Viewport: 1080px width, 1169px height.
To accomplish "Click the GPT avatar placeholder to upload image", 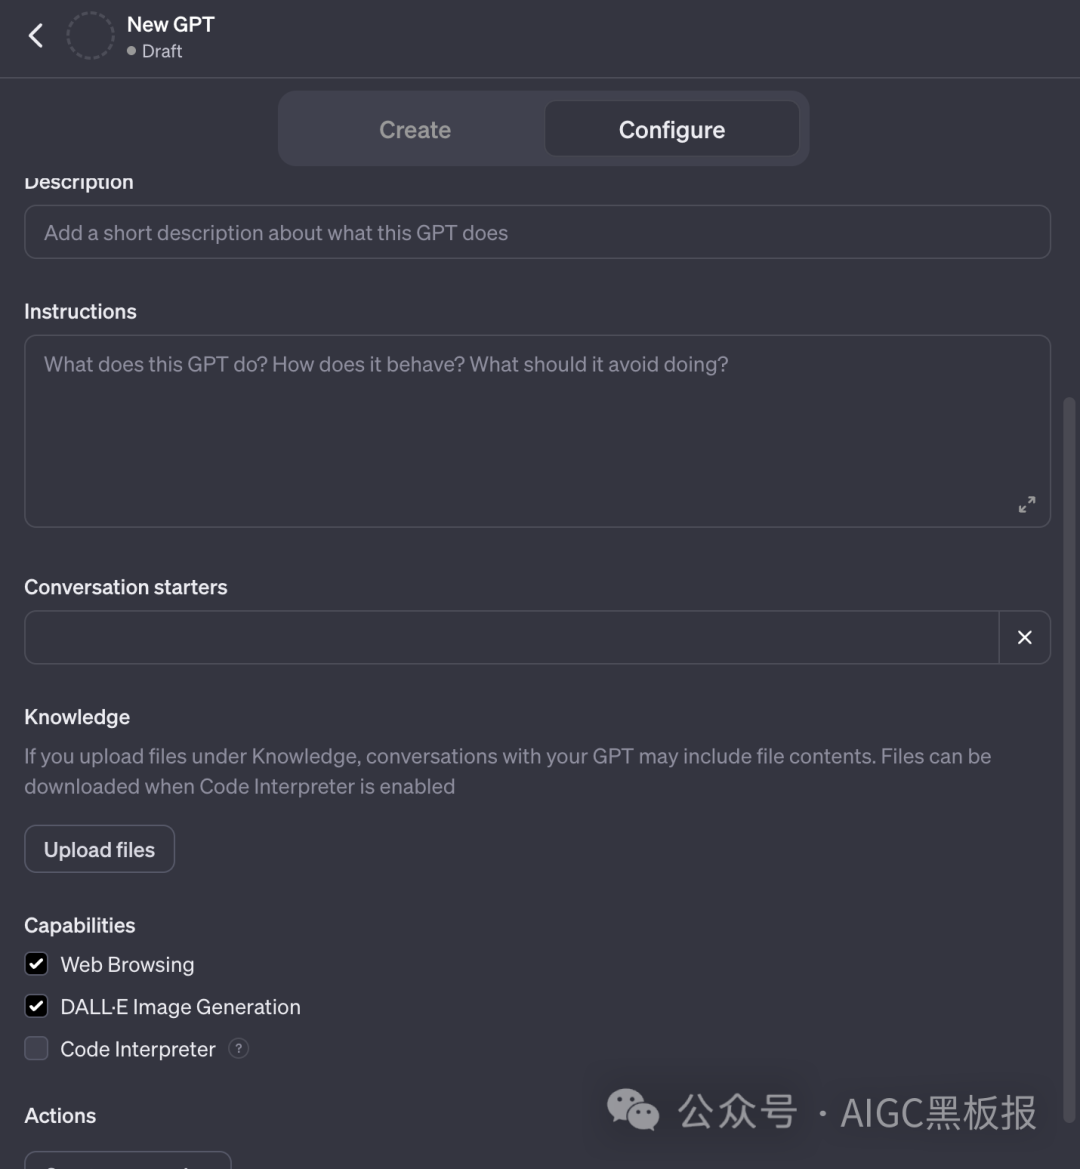I will [x=90, y=34].
